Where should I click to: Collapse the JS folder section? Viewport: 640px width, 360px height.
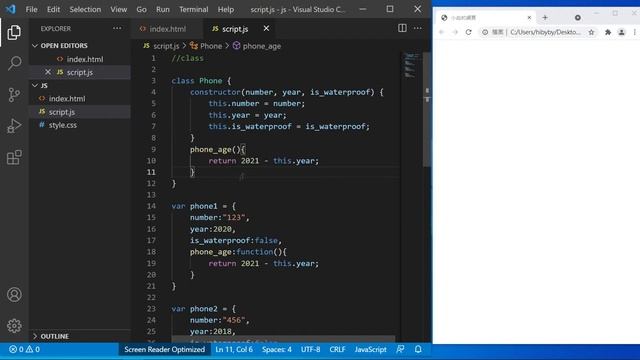(35, 85)
